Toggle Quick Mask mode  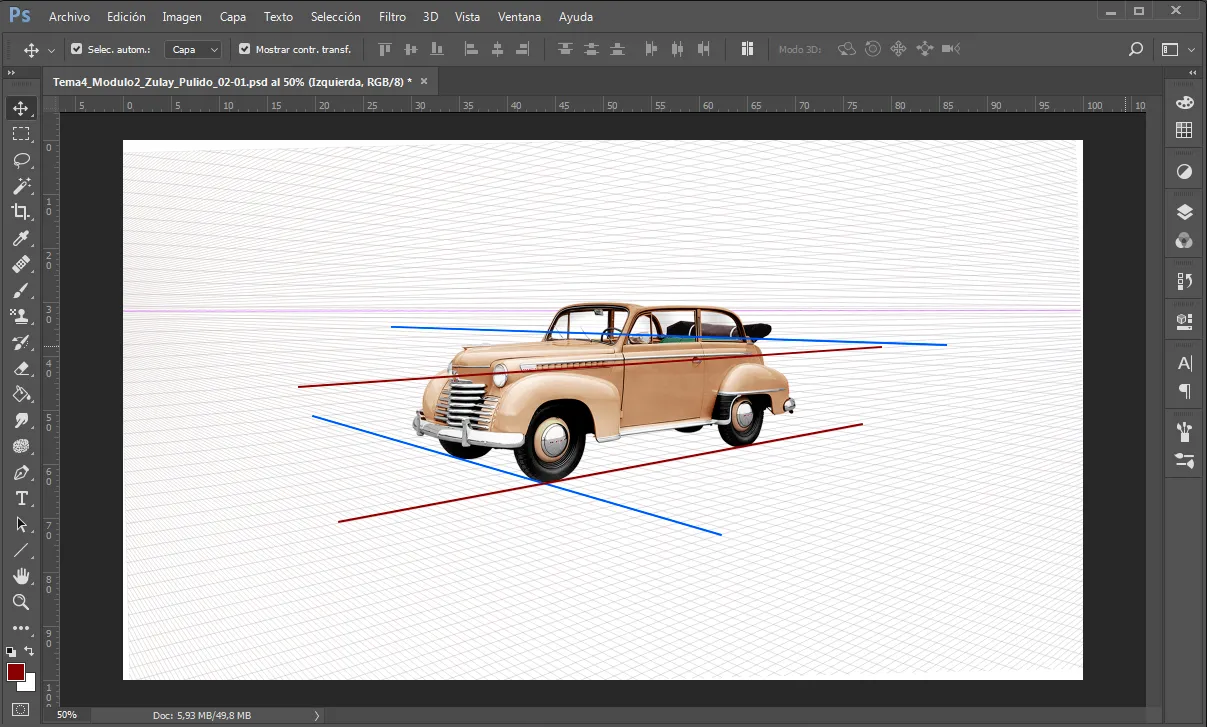click(21, 710)
